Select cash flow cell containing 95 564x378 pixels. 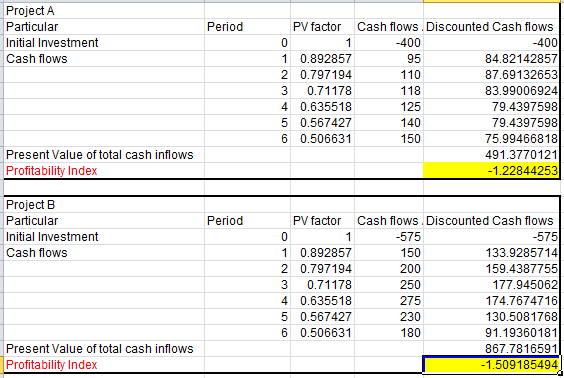(389, 59)
